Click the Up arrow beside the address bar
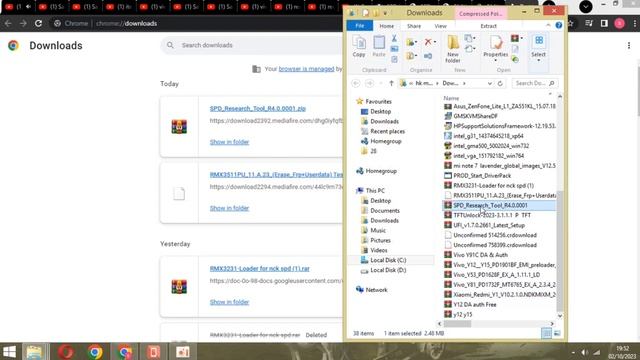The height and width of the screenshot is (360, 640). (391, 83)
